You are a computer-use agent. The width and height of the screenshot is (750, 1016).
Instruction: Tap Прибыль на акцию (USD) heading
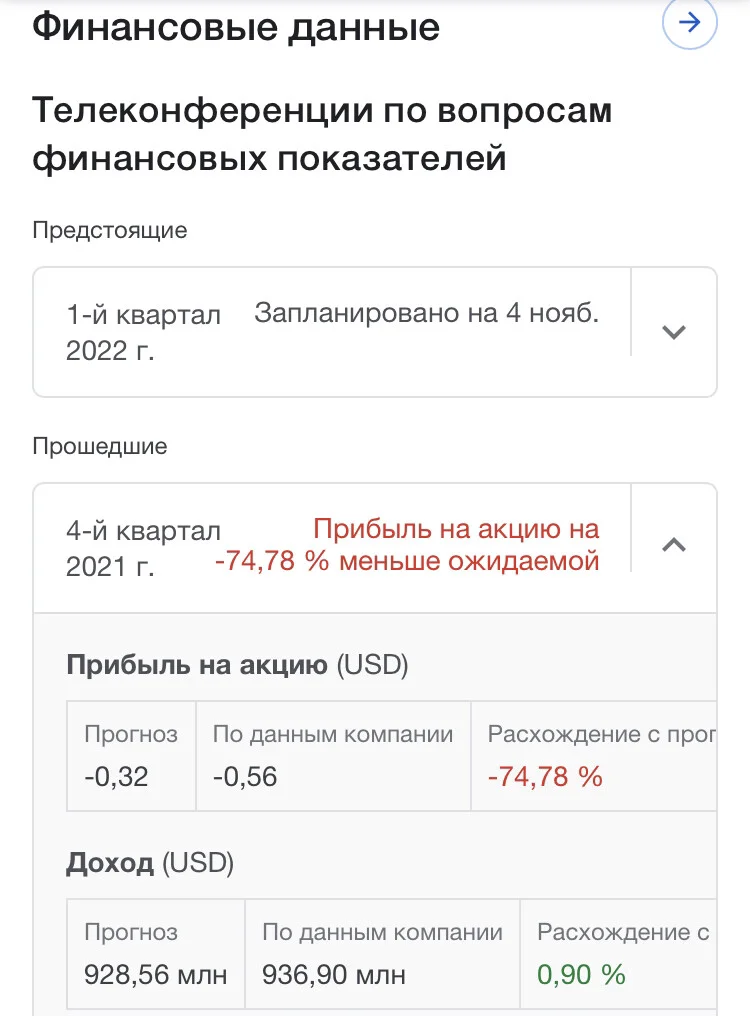pos(237,665)
